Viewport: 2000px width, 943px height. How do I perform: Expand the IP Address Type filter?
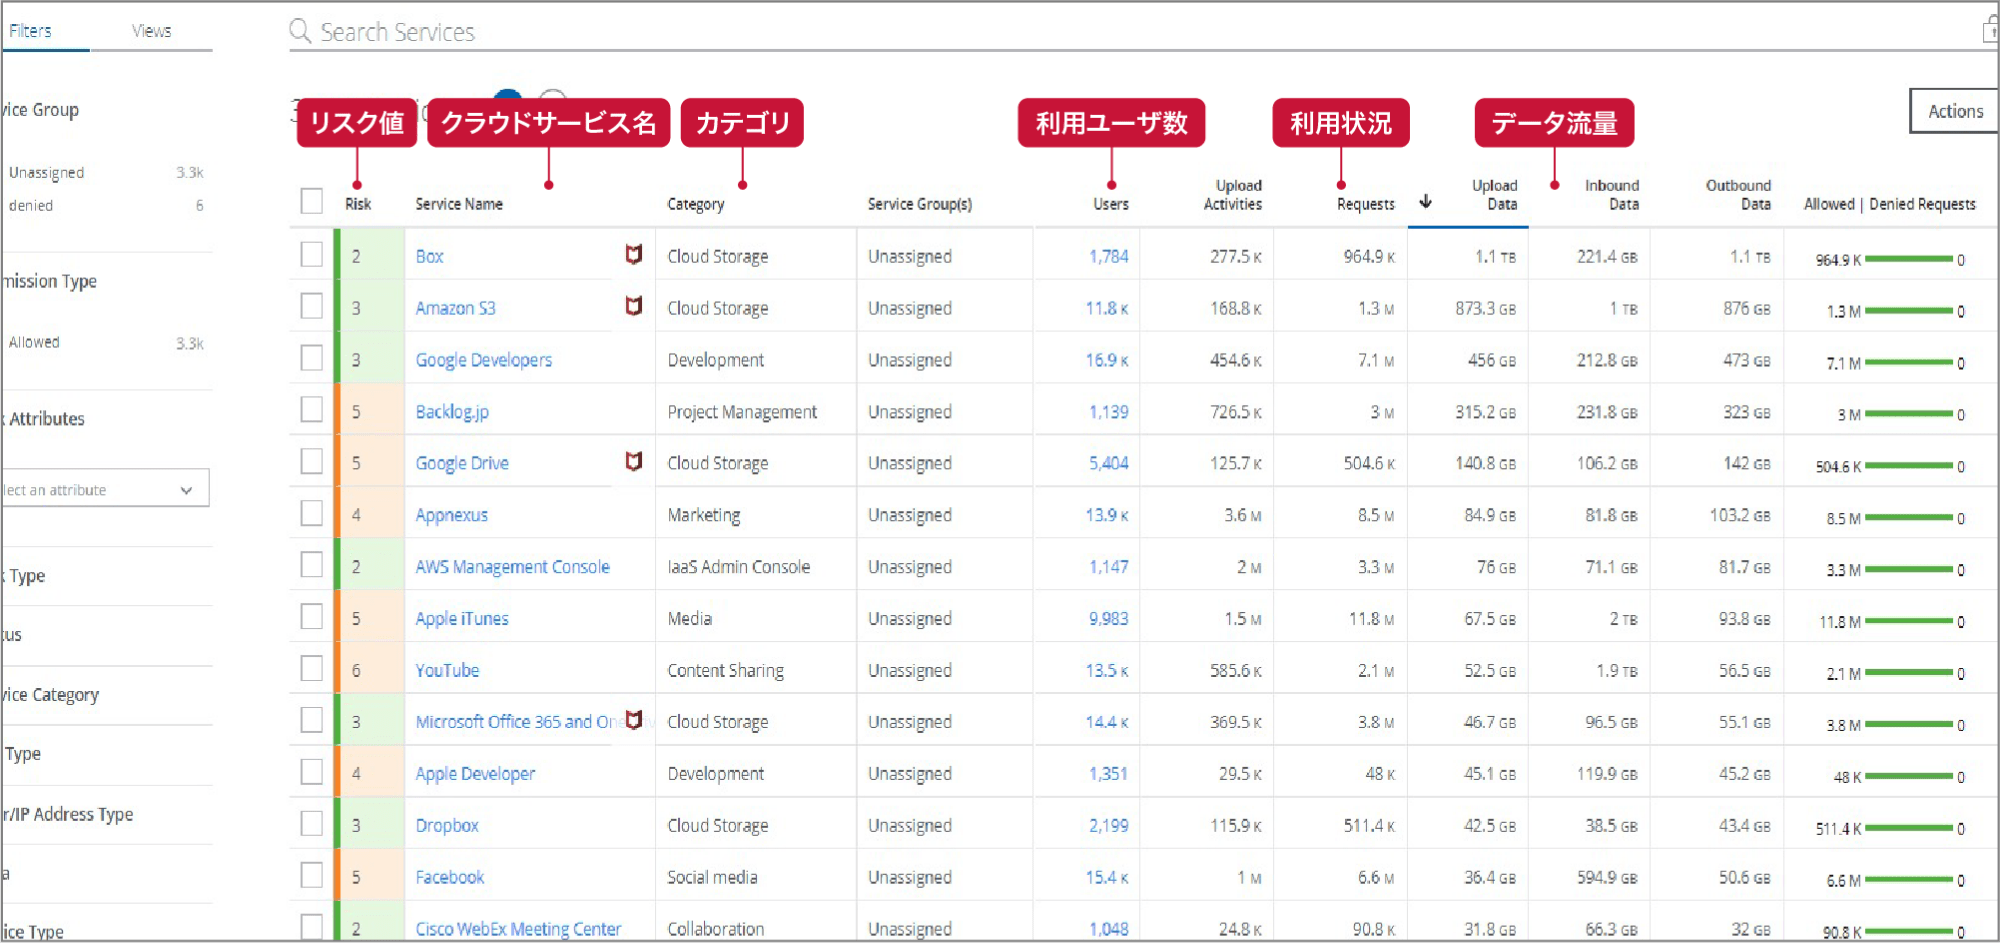pos(70,814)
